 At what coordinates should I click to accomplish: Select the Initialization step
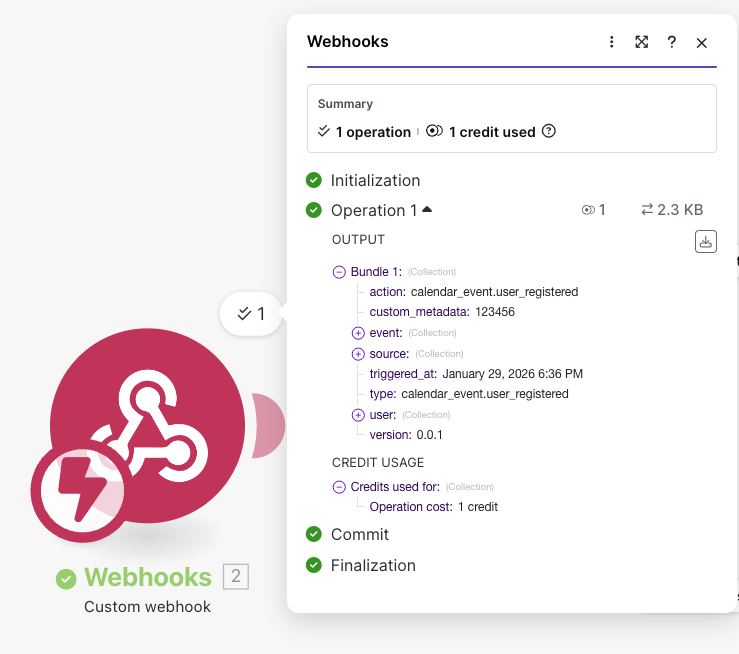pyautogui.click(x=375, y=180)
